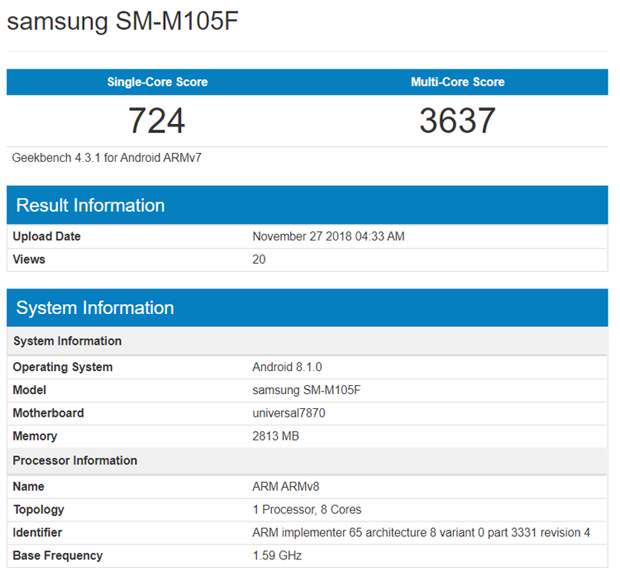Click the samsung SM-M105F page title

tap(123, 21)
